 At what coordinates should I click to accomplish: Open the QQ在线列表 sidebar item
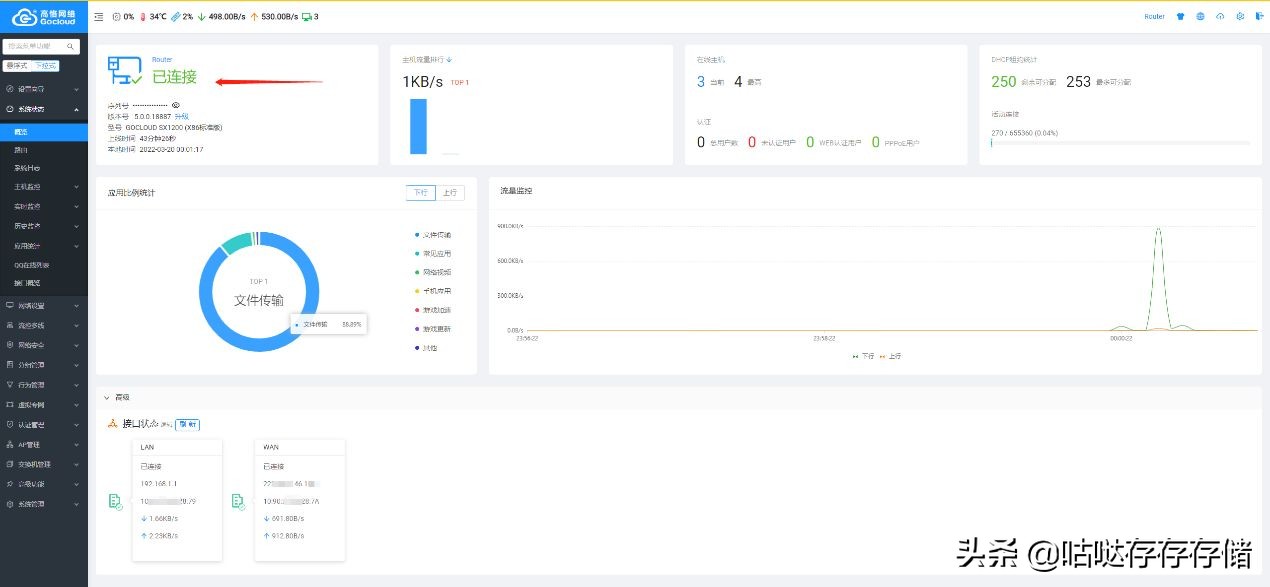[x=44, y=265]
